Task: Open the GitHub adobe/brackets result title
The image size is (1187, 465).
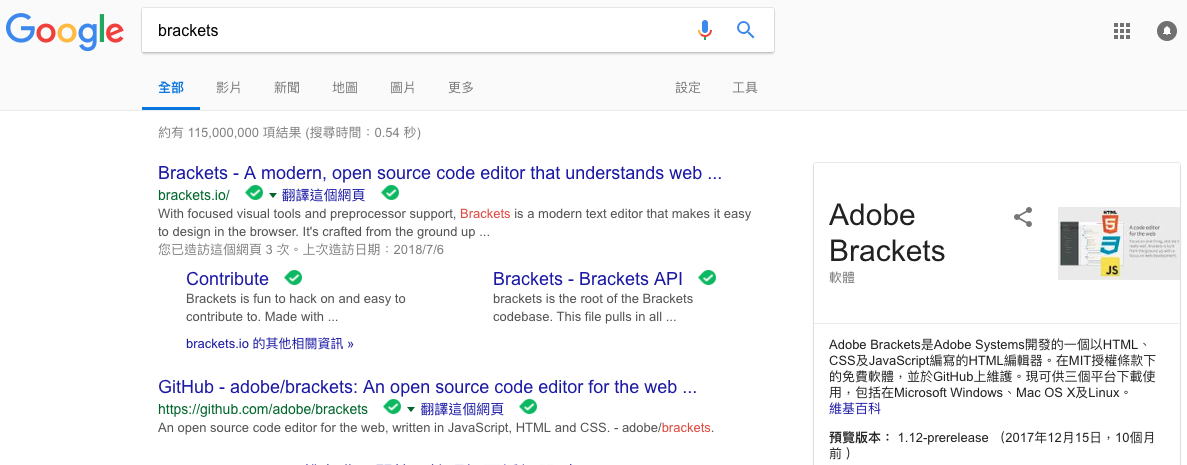Action: (x=428, y=387)
